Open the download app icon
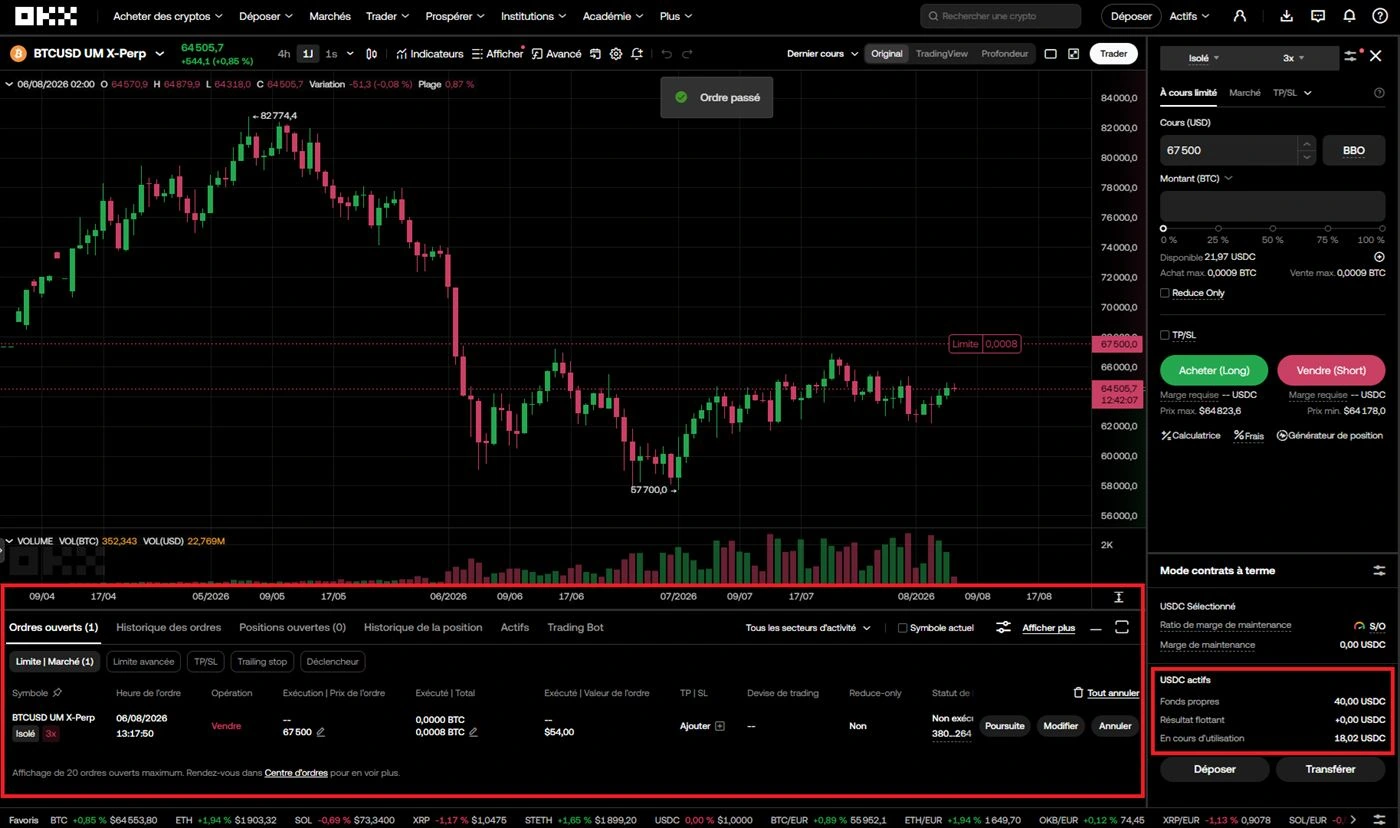Screen dimensions: 1400x828 pyautogui.click(x=1287, y=16)
